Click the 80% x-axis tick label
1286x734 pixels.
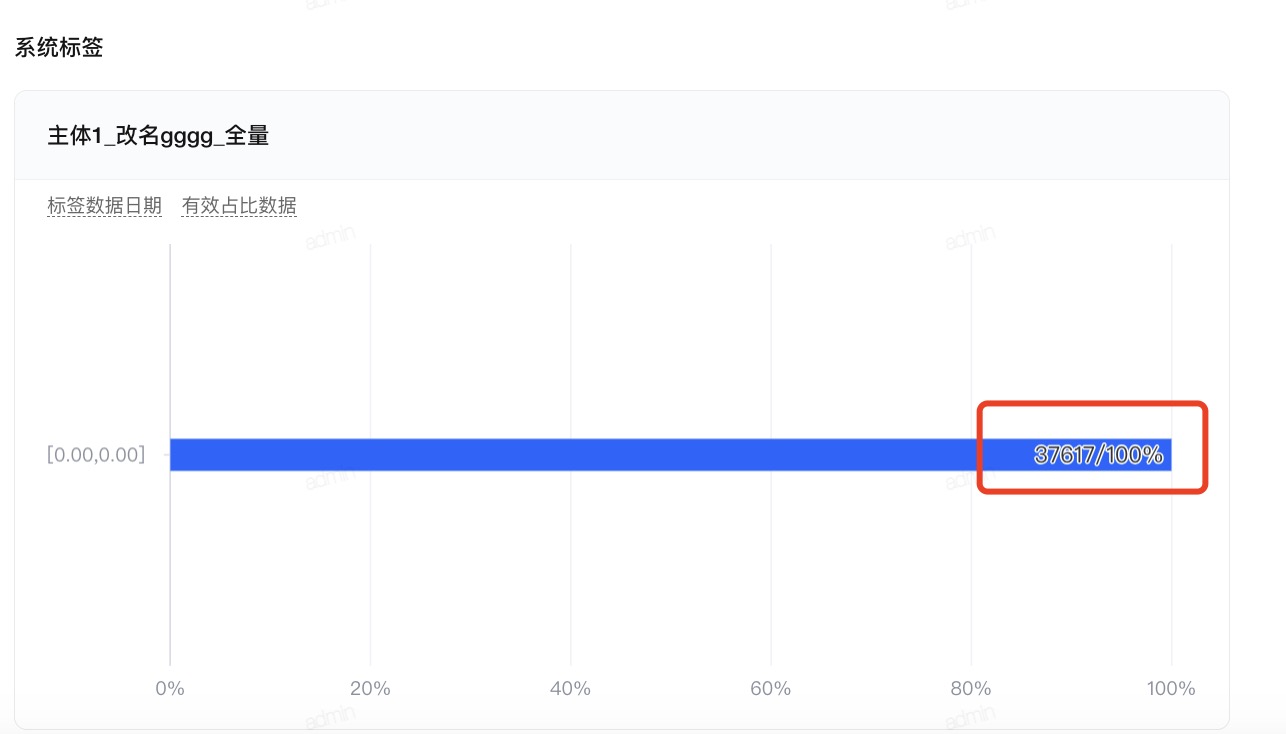click(x=970, y=688)
